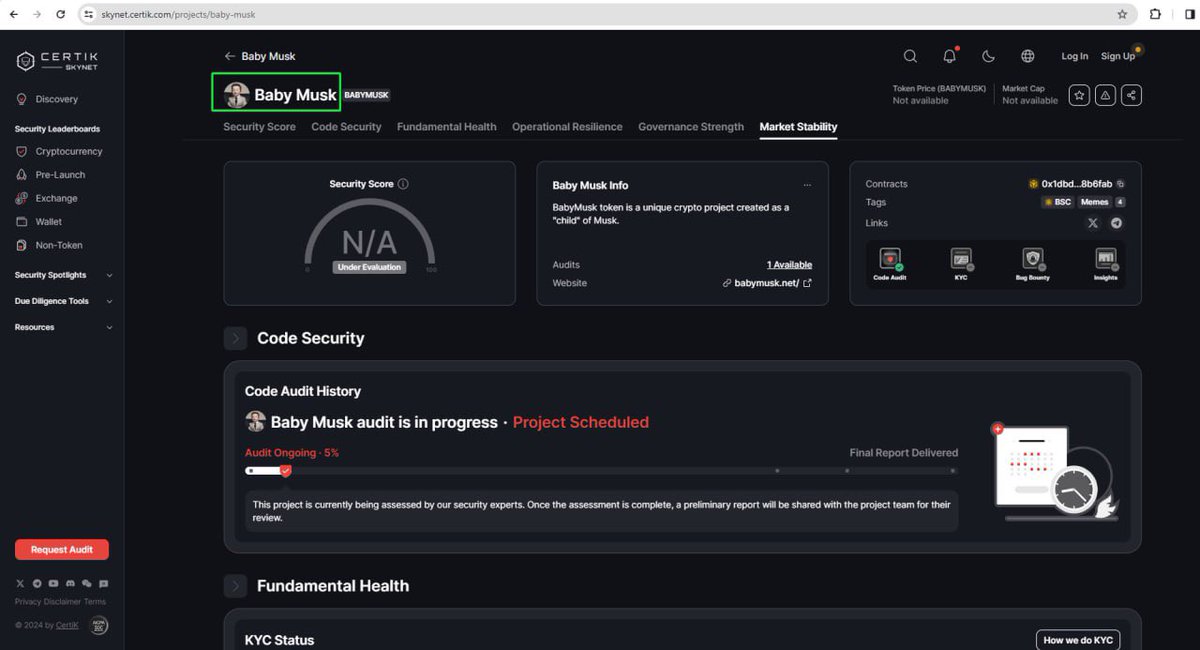
Task: Switch to Security Score tab
Action: coord(259,127)
